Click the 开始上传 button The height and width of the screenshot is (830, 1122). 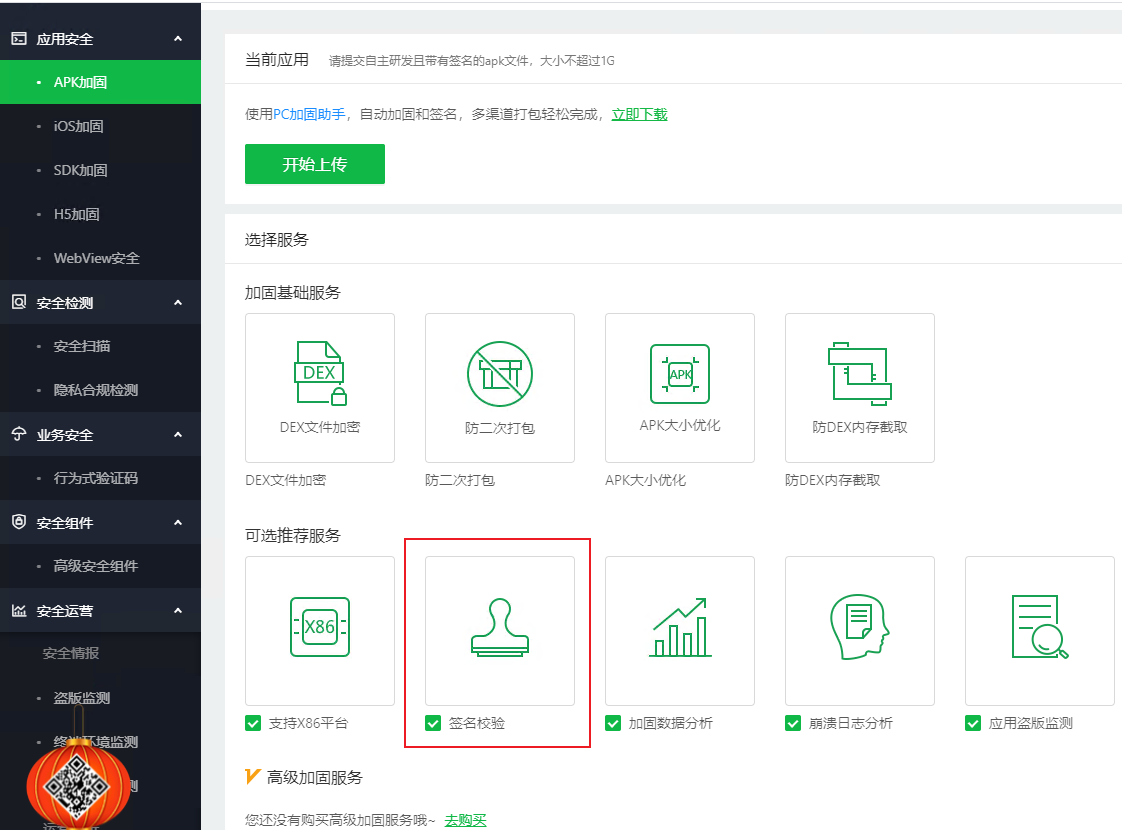(314, 164)
